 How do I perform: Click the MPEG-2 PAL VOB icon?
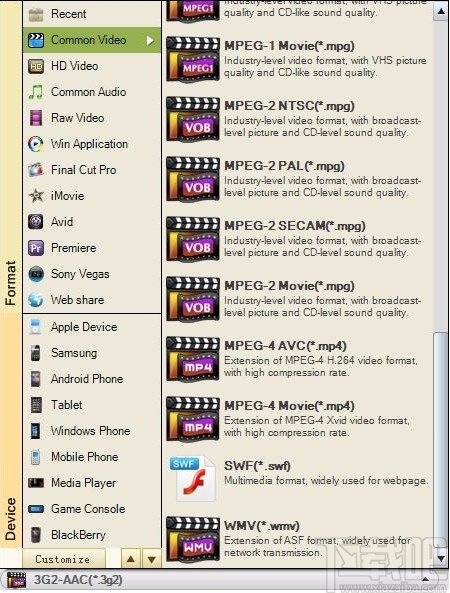[193, 179]
